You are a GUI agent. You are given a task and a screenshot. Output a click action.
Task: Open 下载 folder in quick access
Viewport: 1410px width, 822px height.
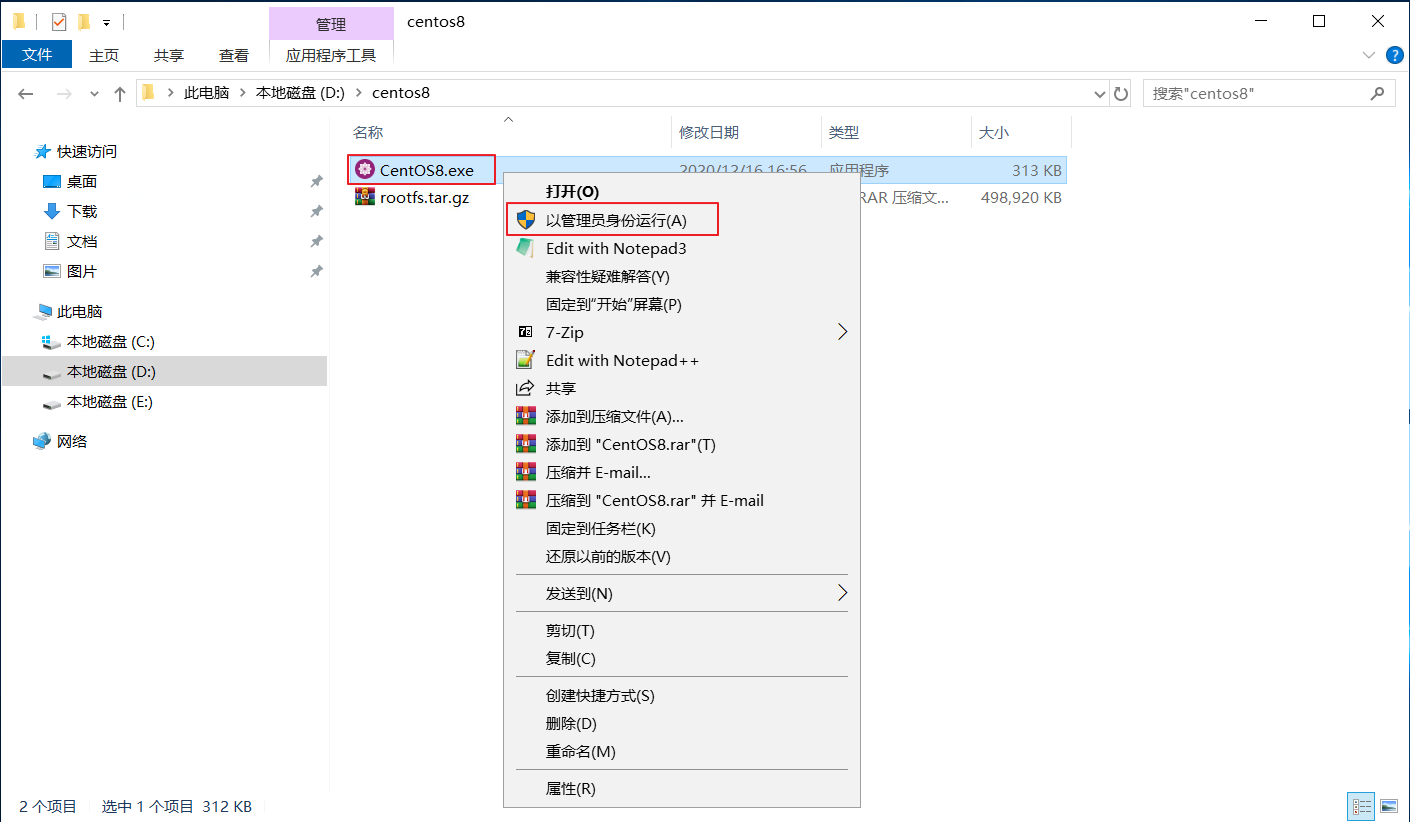click(x=82, y=211)
